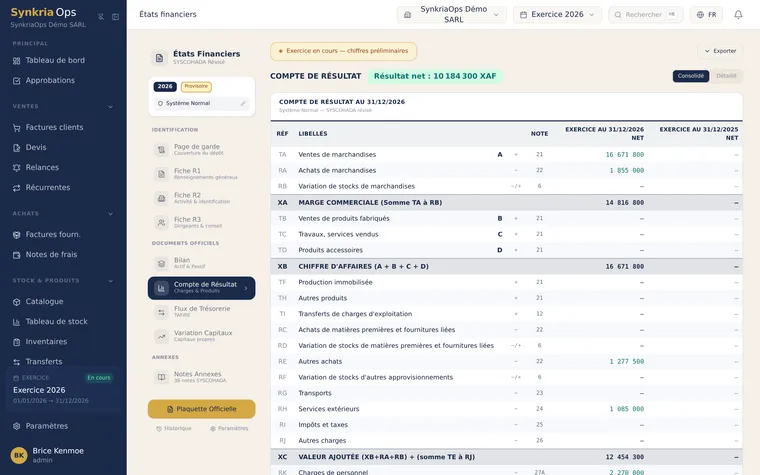The image size is (760, 475).
Task: Switch to Consolidé view
Action: (x=691, y=76)
